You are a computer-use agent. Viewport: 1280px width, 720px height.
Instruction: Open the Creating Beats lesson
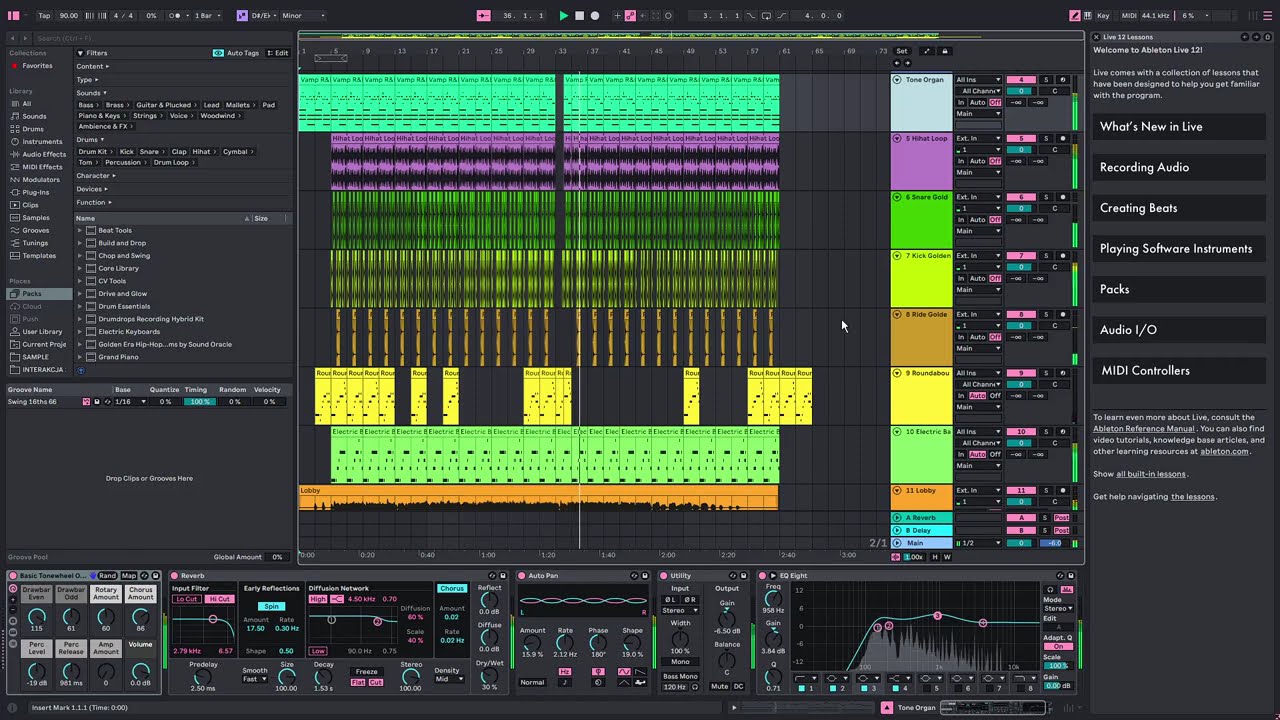pos(1179,208)
